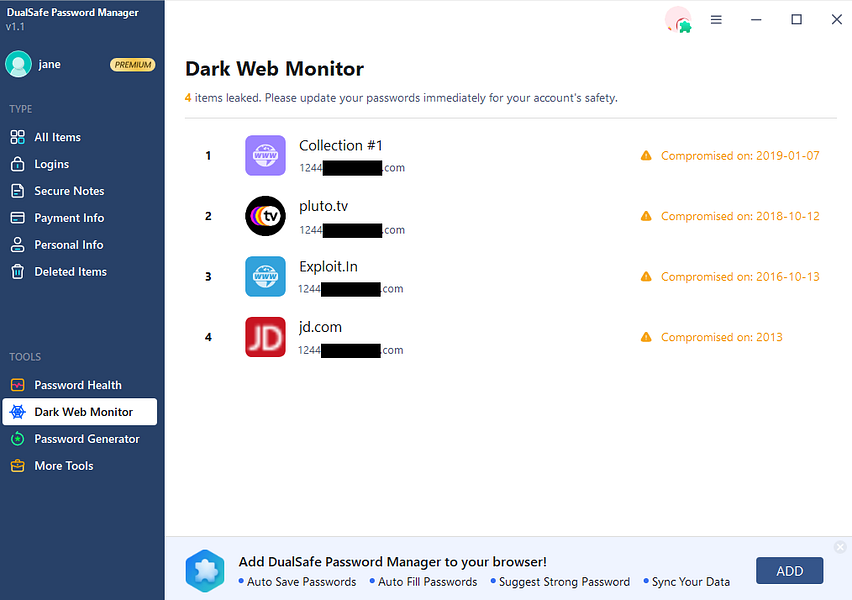The height and width of the screenshot is (600, 852).
Task: Open the hamburger menu
Action: (716, 19)
